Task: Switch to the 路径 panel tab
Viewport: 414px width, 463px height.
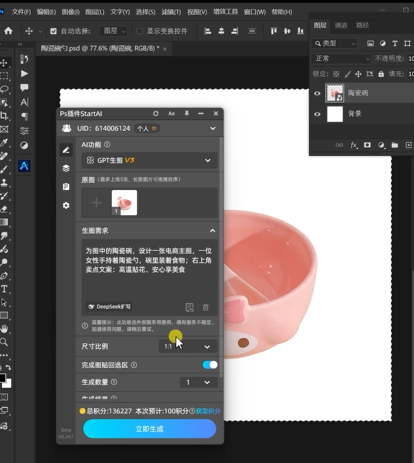Action: [362, 25]
